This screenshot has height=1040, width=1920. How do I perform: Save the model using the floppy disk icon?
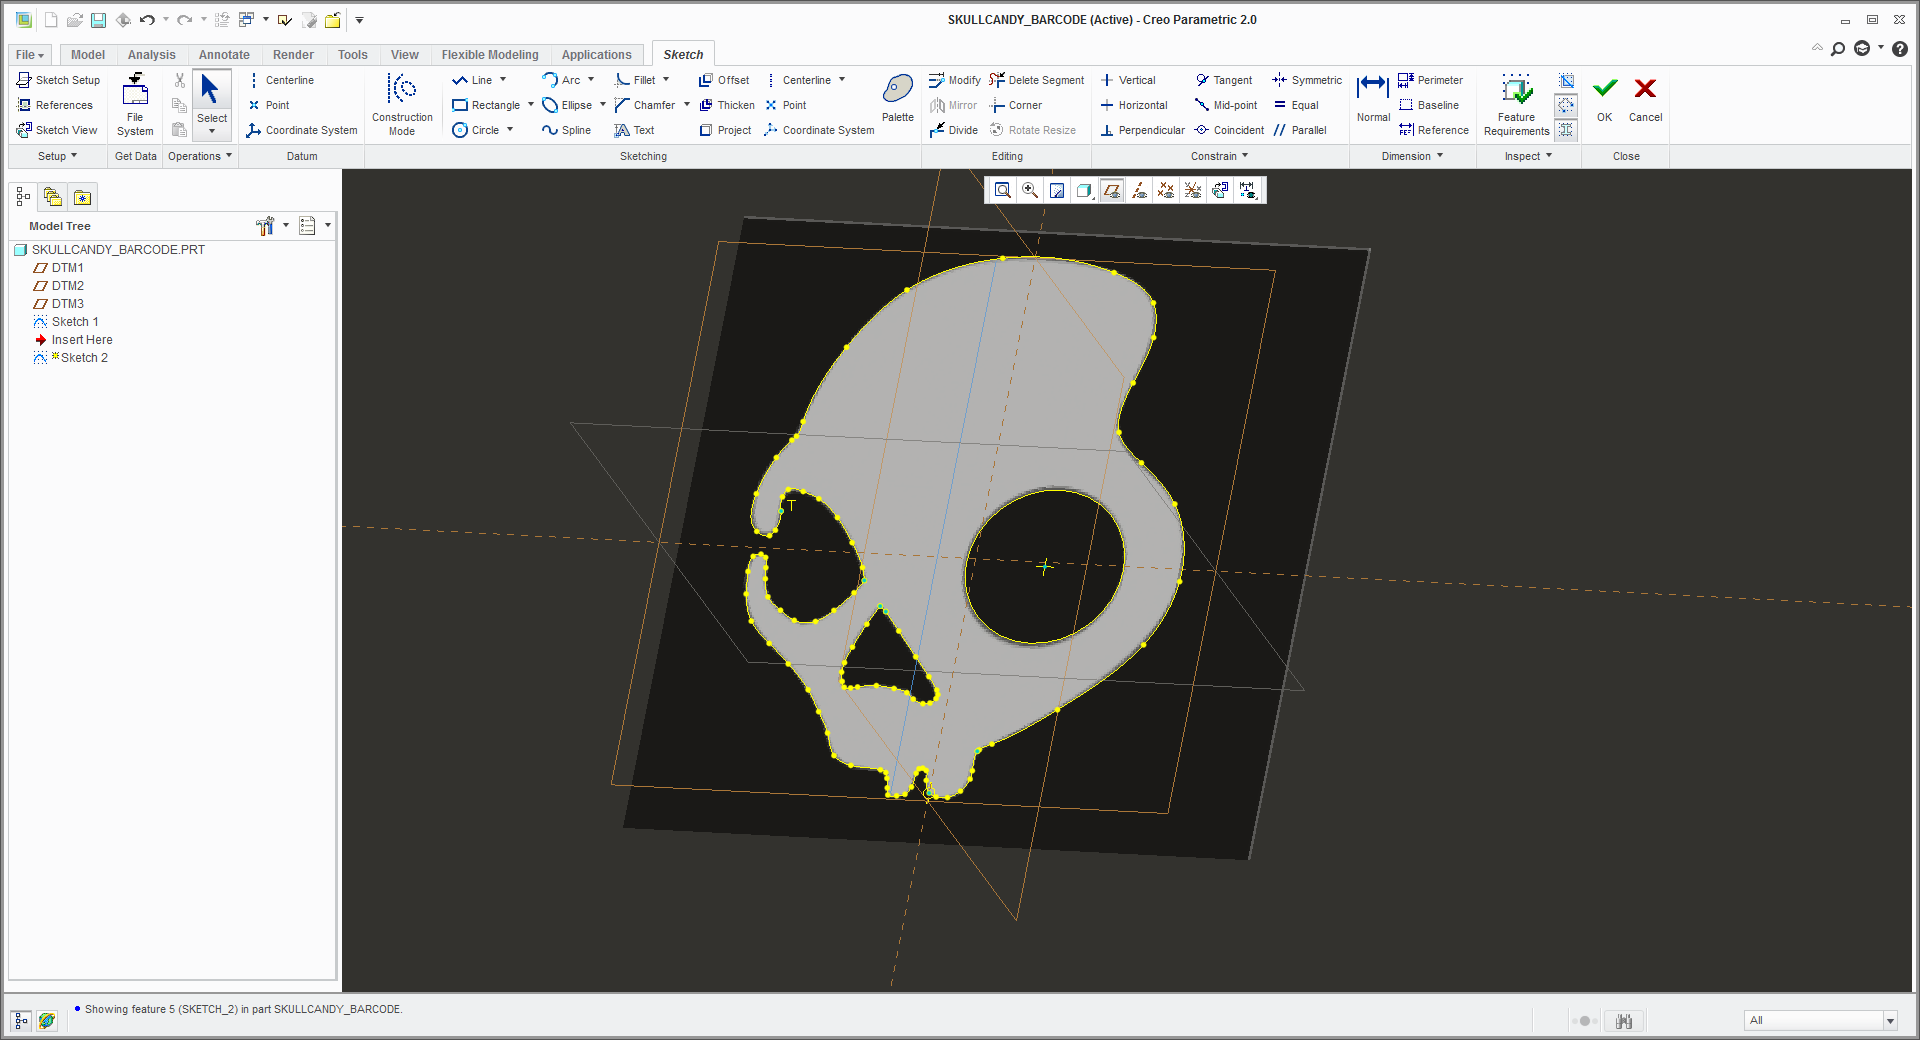click(98, 20)
